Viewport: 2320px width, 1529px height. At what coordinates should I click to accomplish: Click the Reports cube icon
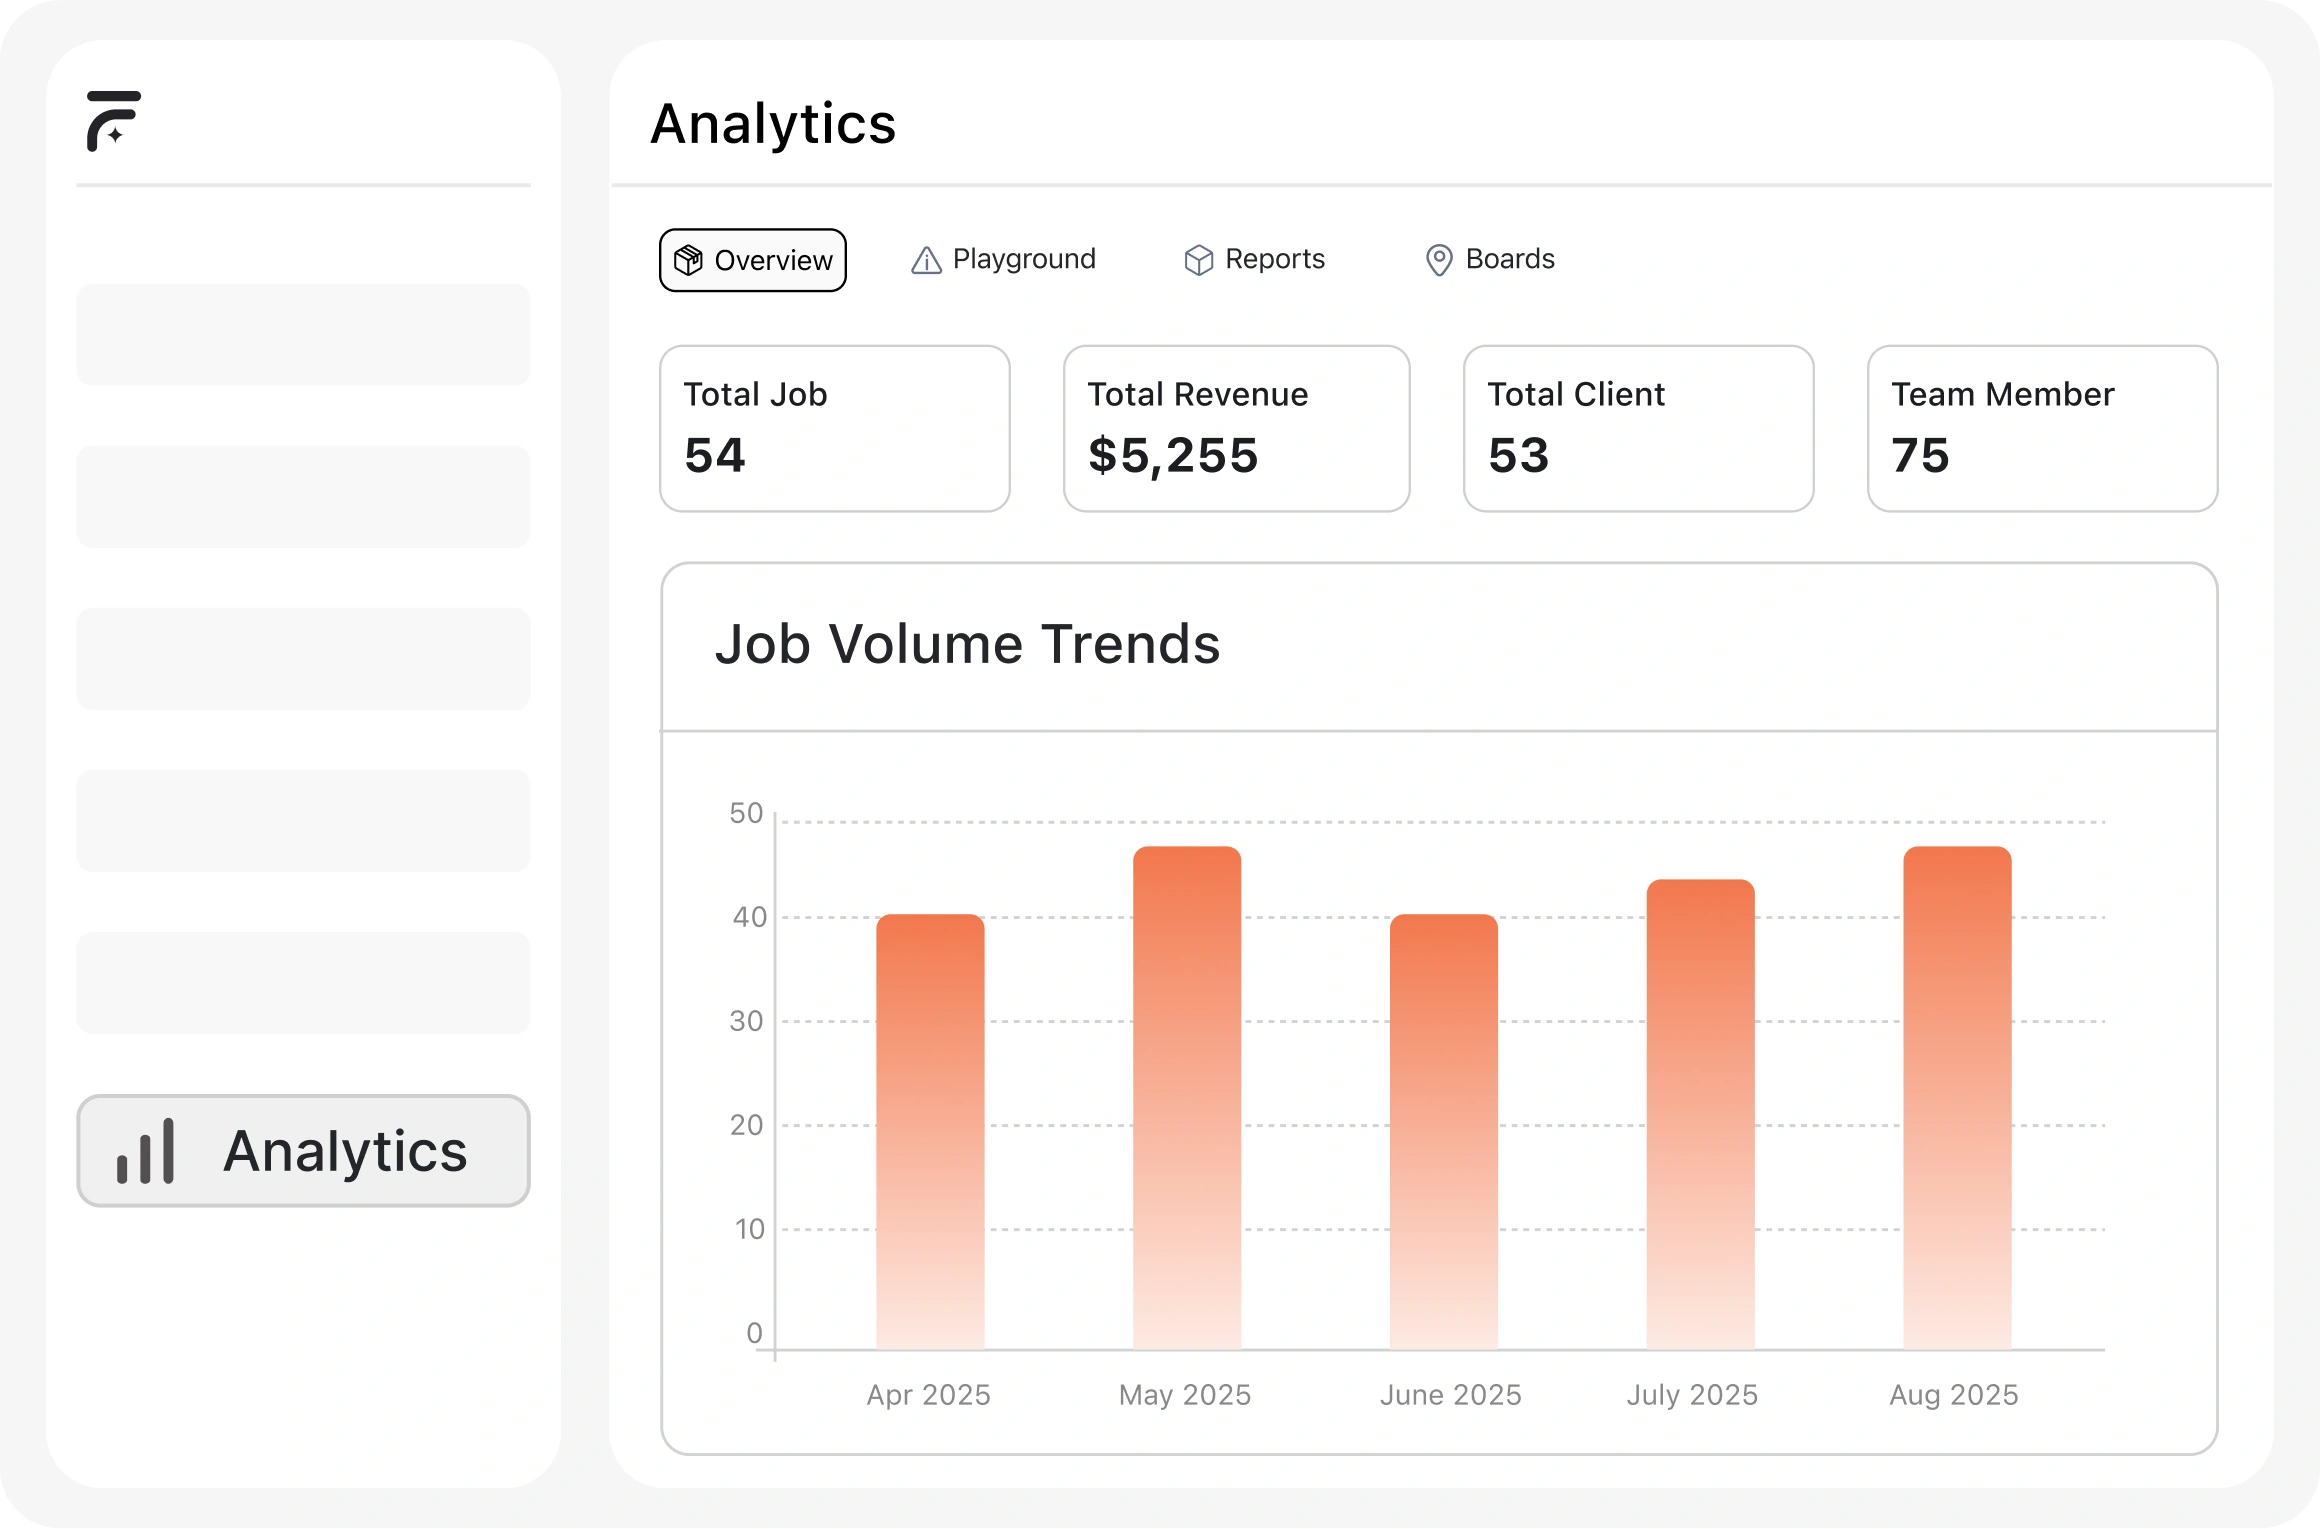point(1198,260)
